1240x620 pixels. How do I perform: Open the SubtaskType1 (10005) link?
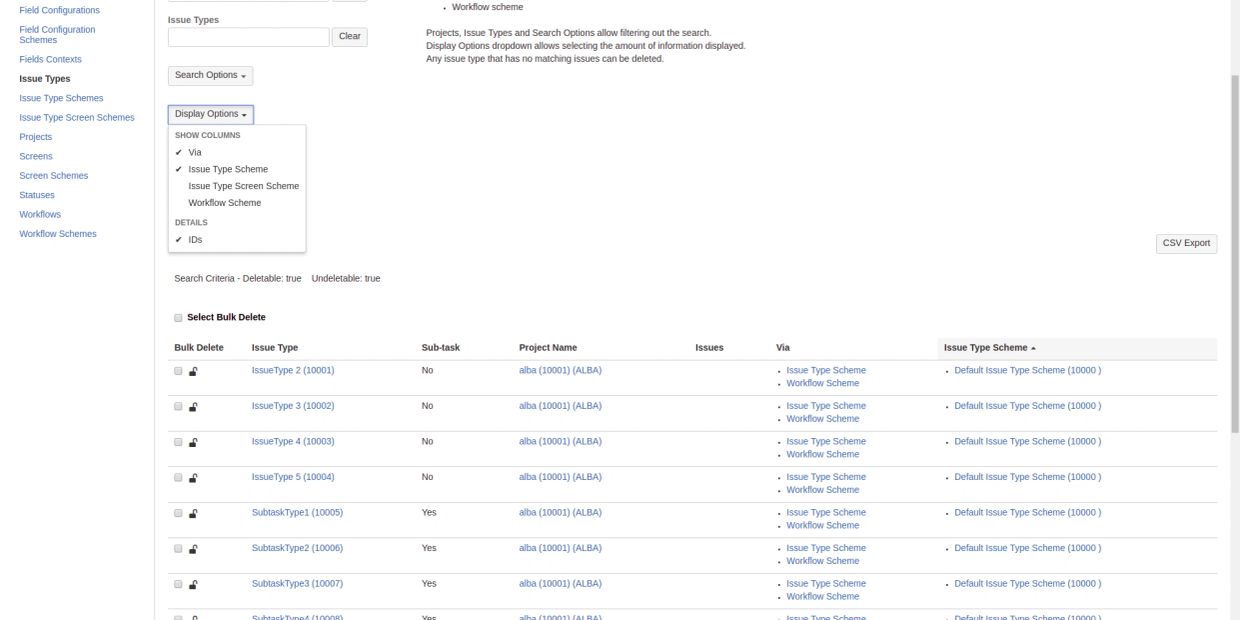tap(297, 513)
